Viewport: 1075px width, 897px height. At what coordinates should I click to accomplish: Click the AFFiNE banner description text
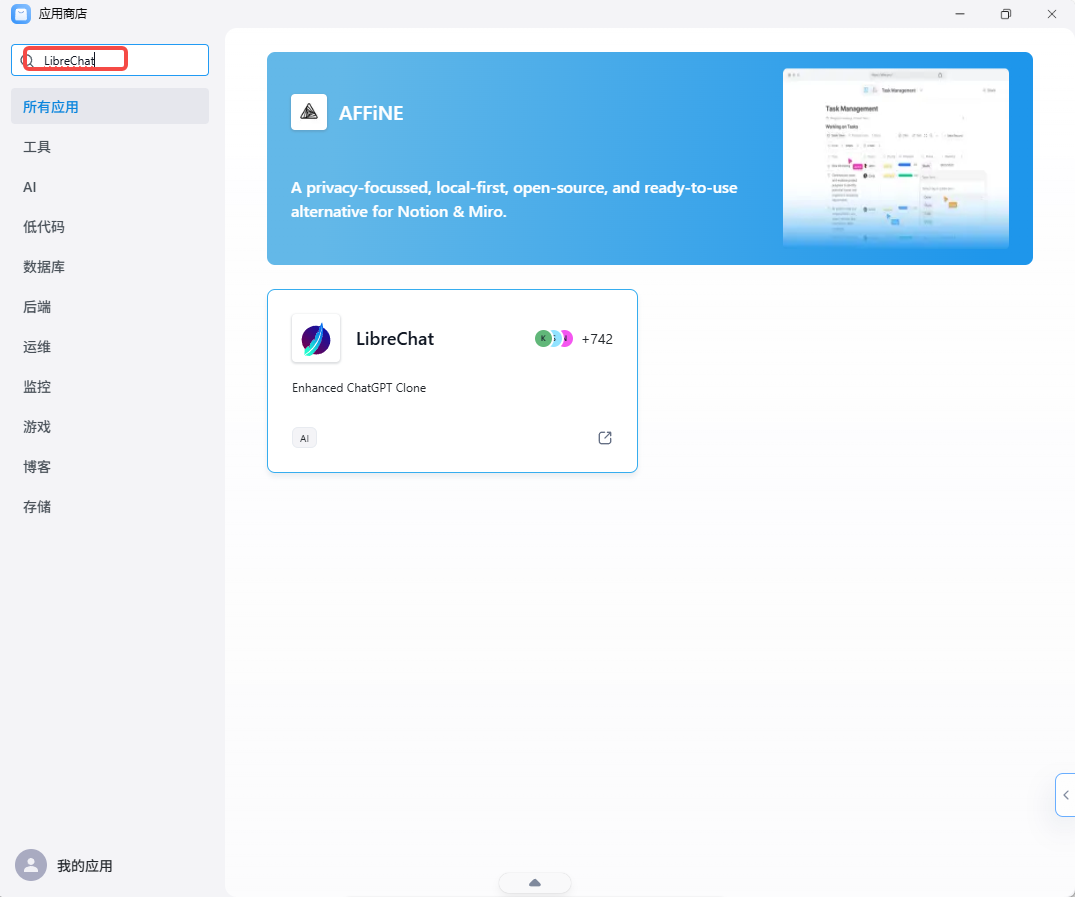514,200
